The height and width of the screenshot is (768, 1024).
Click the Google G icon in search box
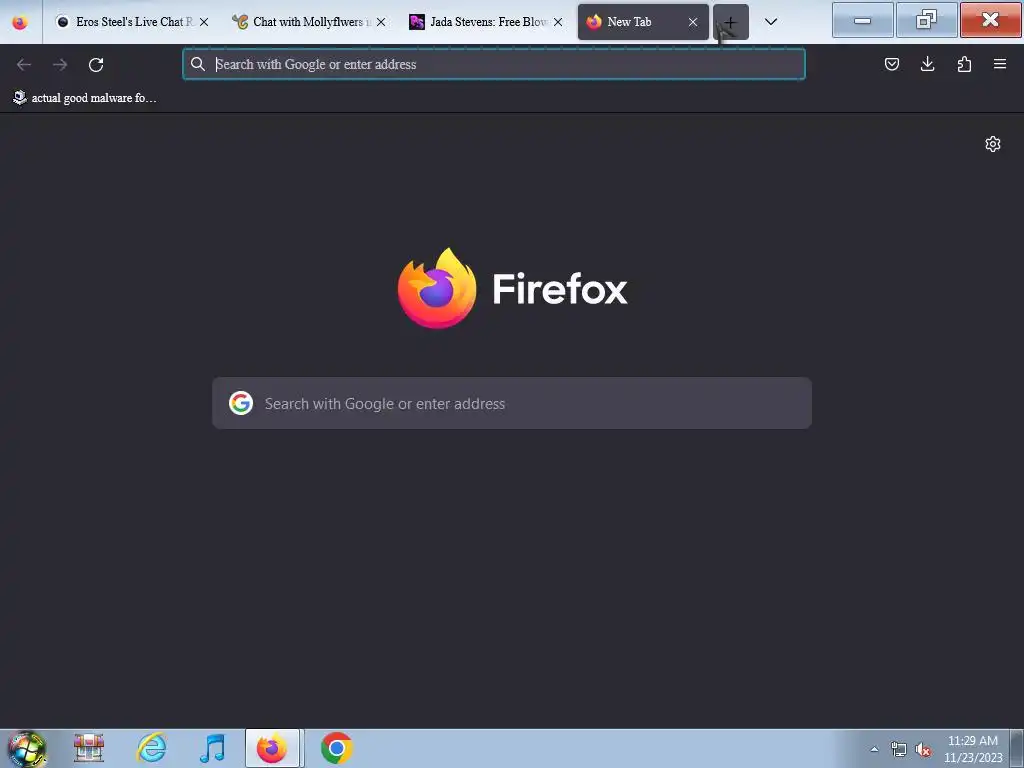click(x=241, y=403)
